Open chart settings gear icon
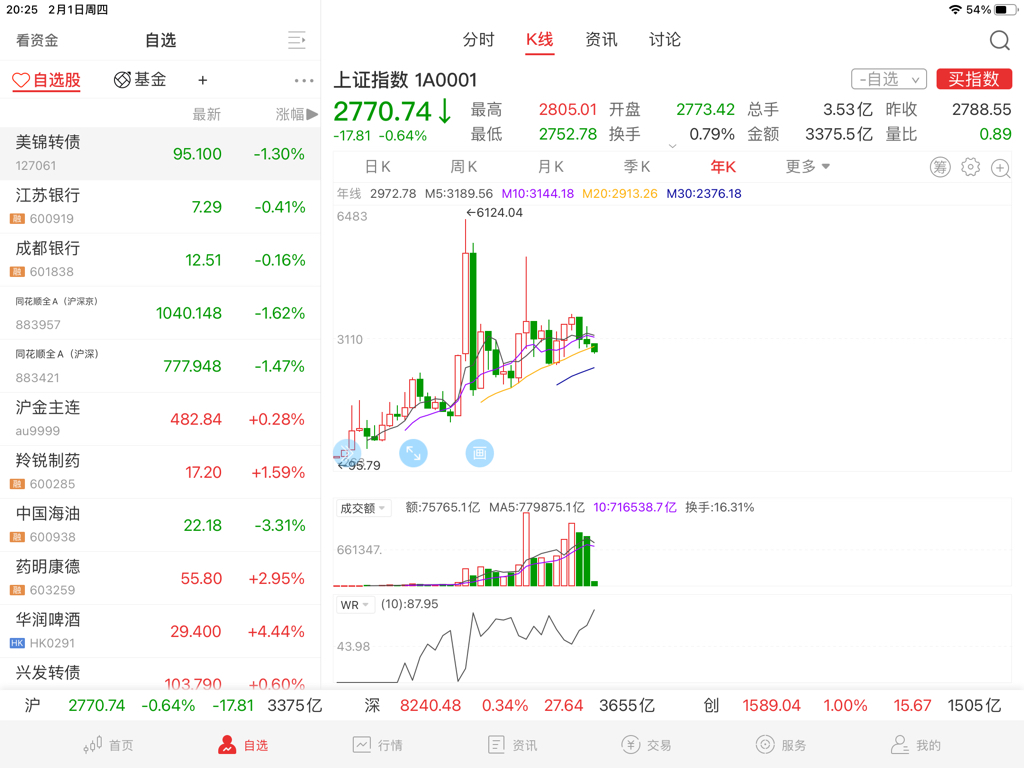This screenshot has height=768, width=1024. 970,167
